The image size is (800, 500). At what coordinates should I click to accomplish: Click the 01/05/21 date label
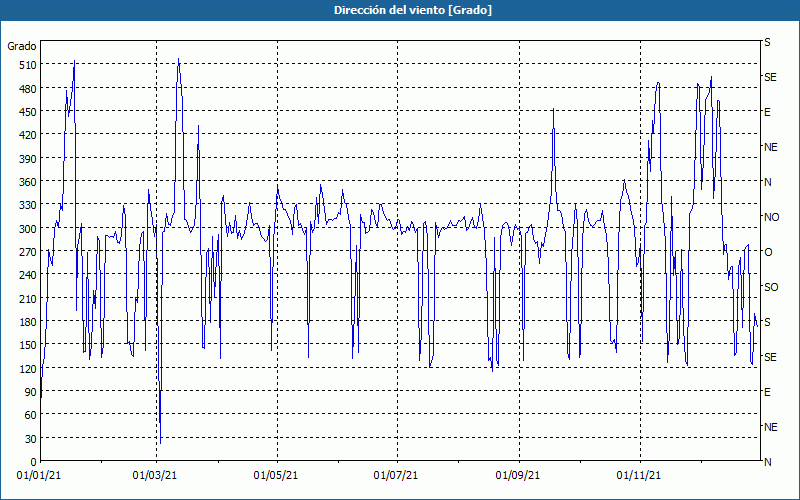(x=276, y=476)
